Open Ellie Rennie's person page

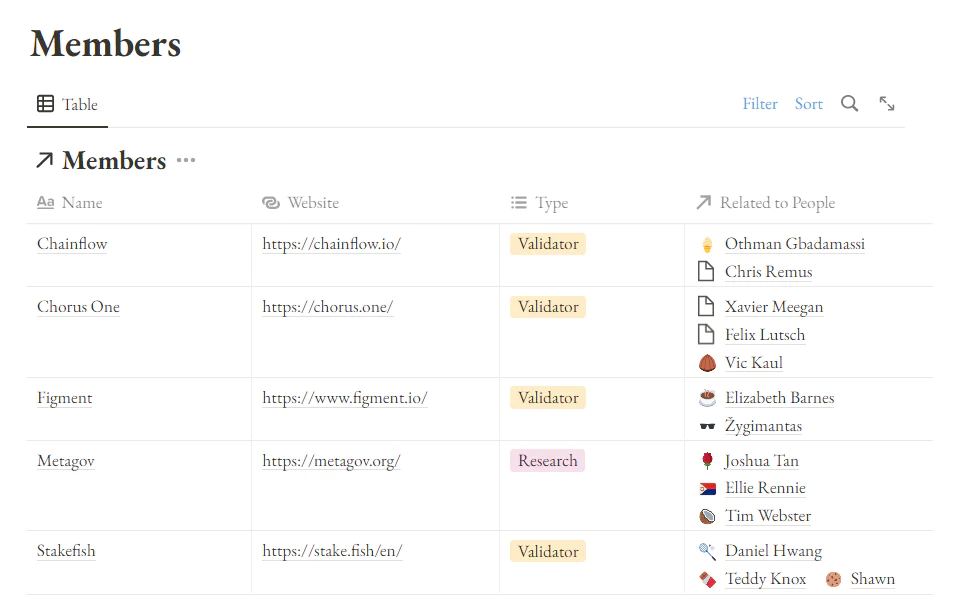(765, 488)
